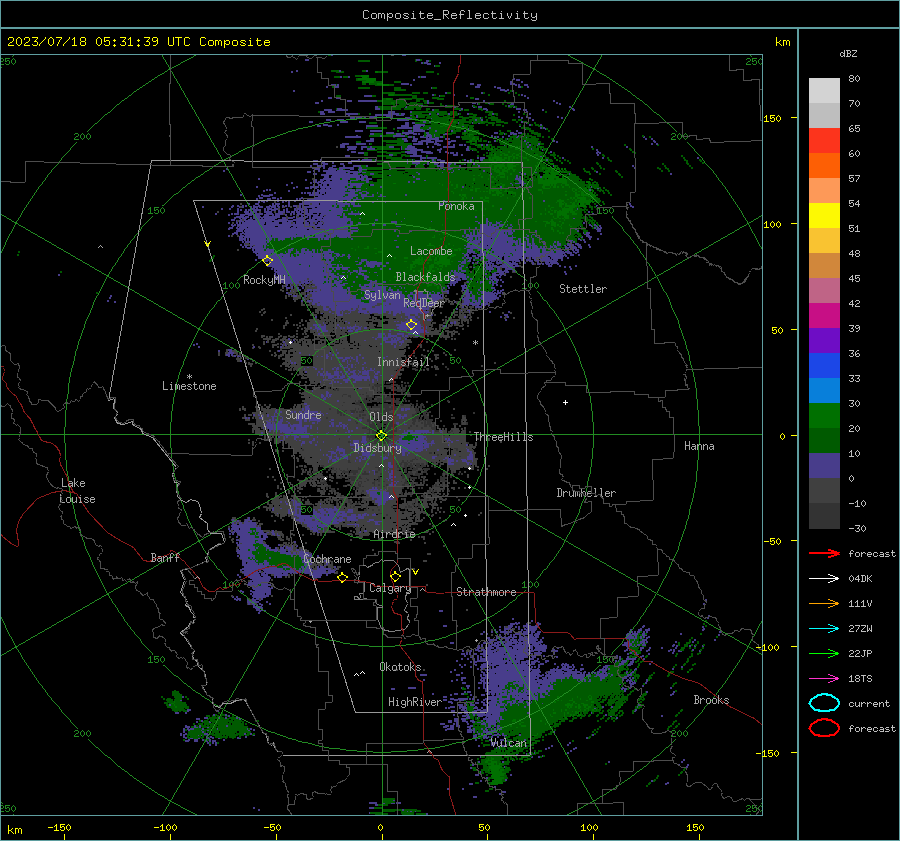Click the Hanna town label
The image size is (900, 841).
[x=699, y=446]
